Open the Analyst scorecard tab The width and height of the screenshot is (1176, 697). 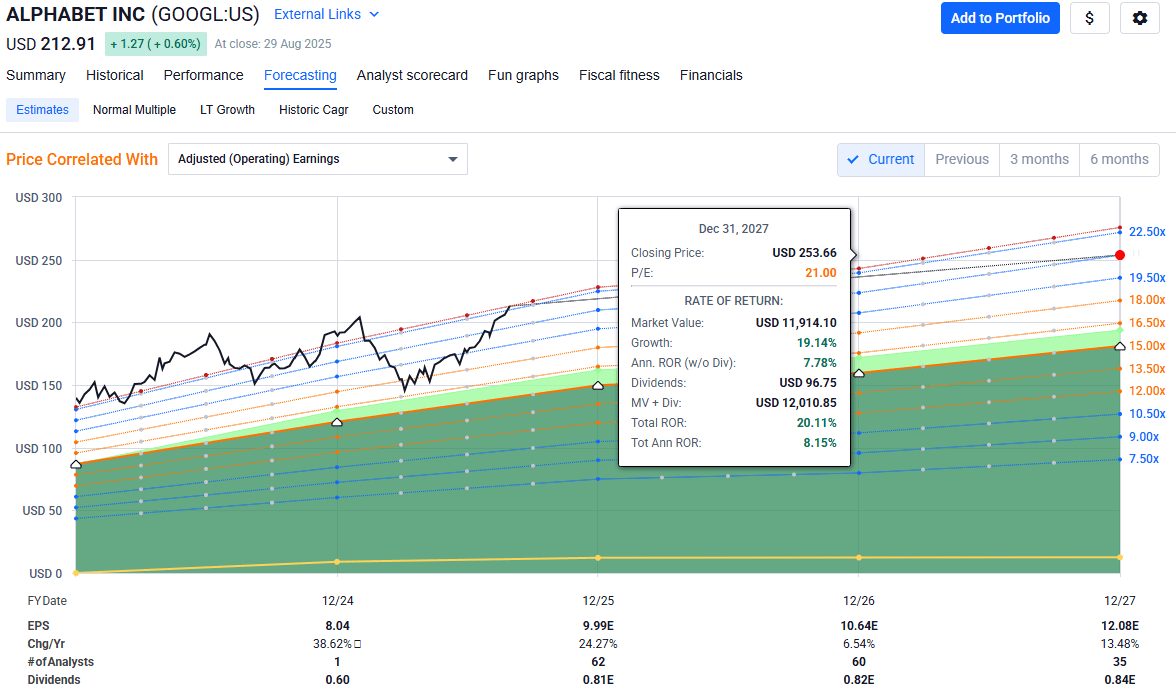tap(412, 75)
